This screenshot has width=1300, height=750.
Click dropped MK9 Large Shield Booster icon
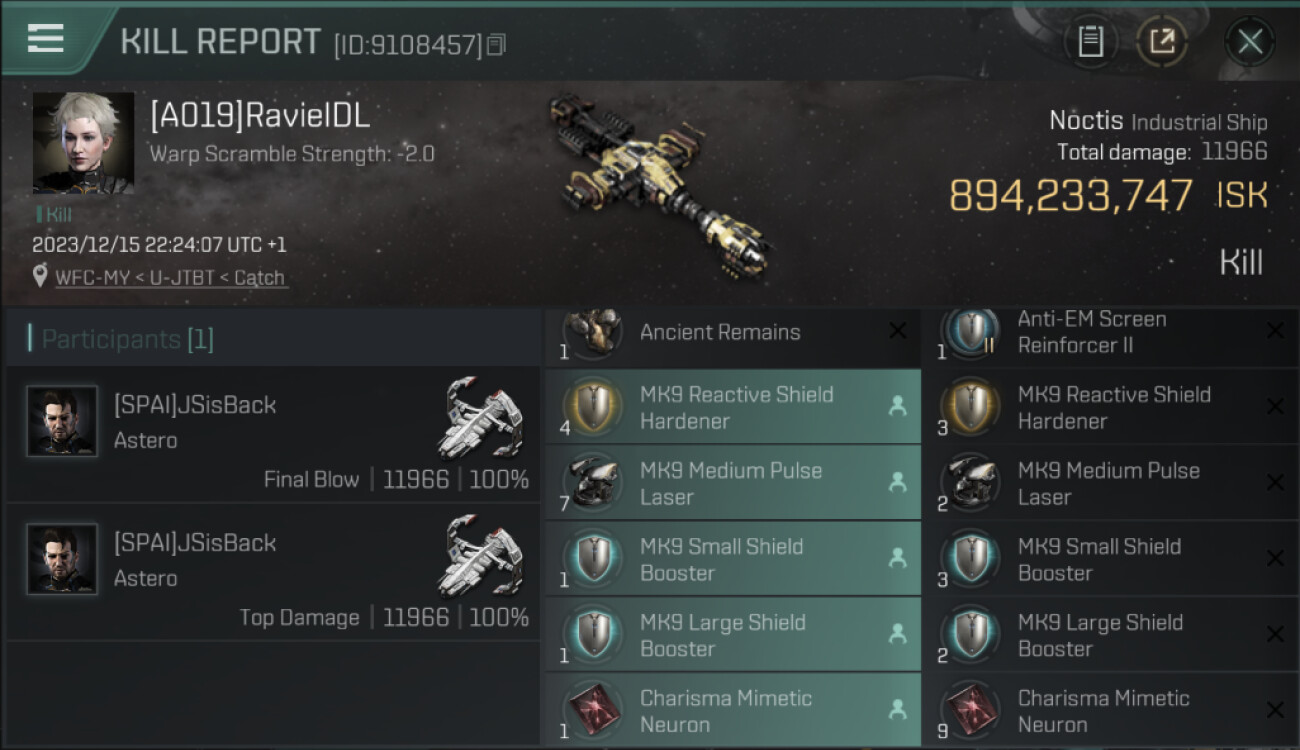pyautogui.click(x=592, y=635)
